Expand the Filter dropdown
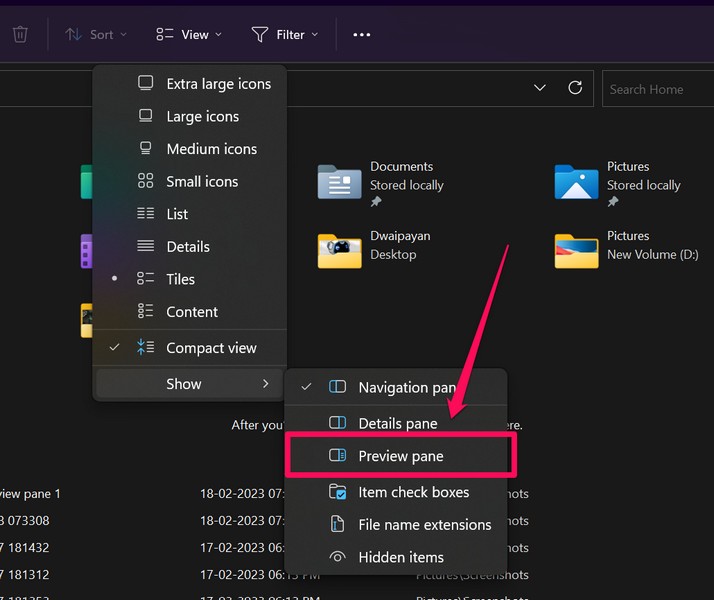Screen dimensions: 714x600 [x=285, y=34]
